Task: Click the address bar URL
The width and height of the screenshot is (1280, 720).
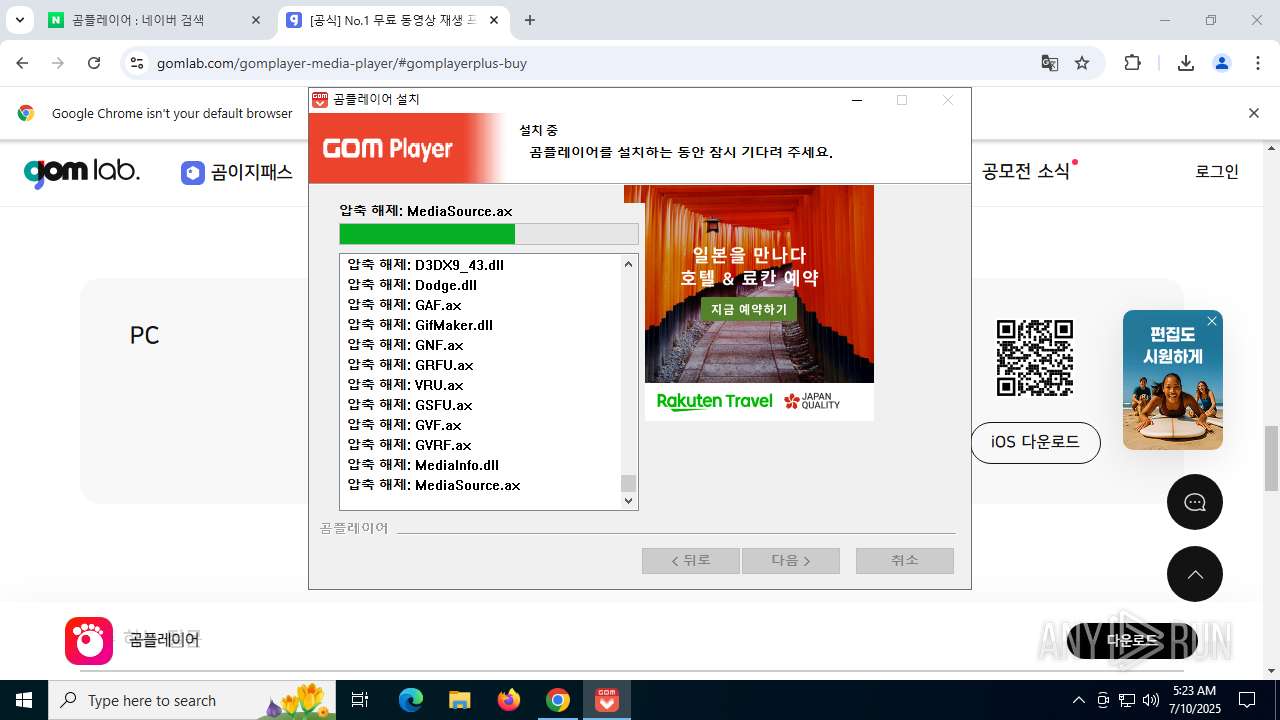Action: [x=342, y=63]
